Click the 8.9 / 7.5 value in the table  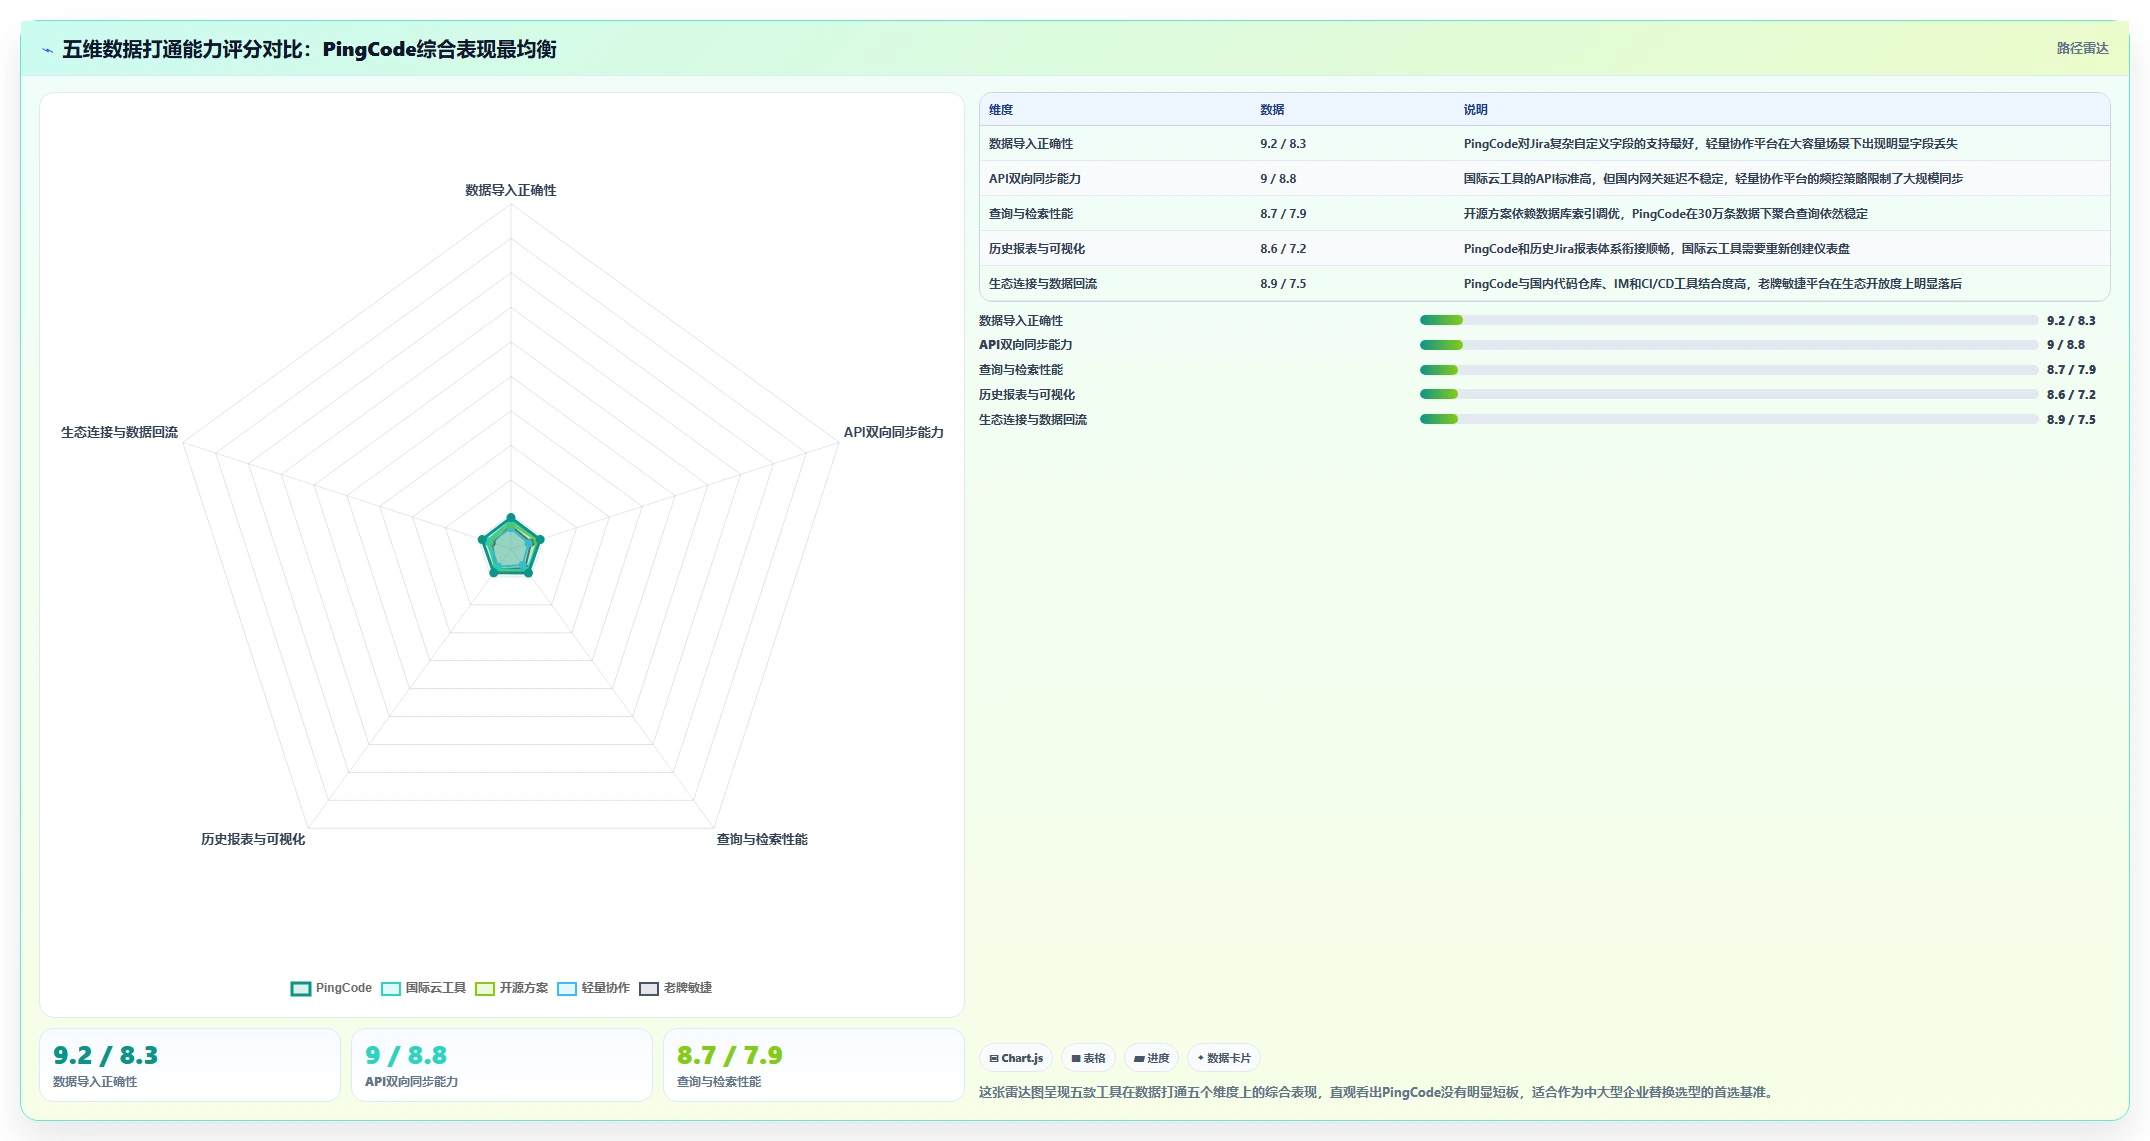(x=1283, y=284)
